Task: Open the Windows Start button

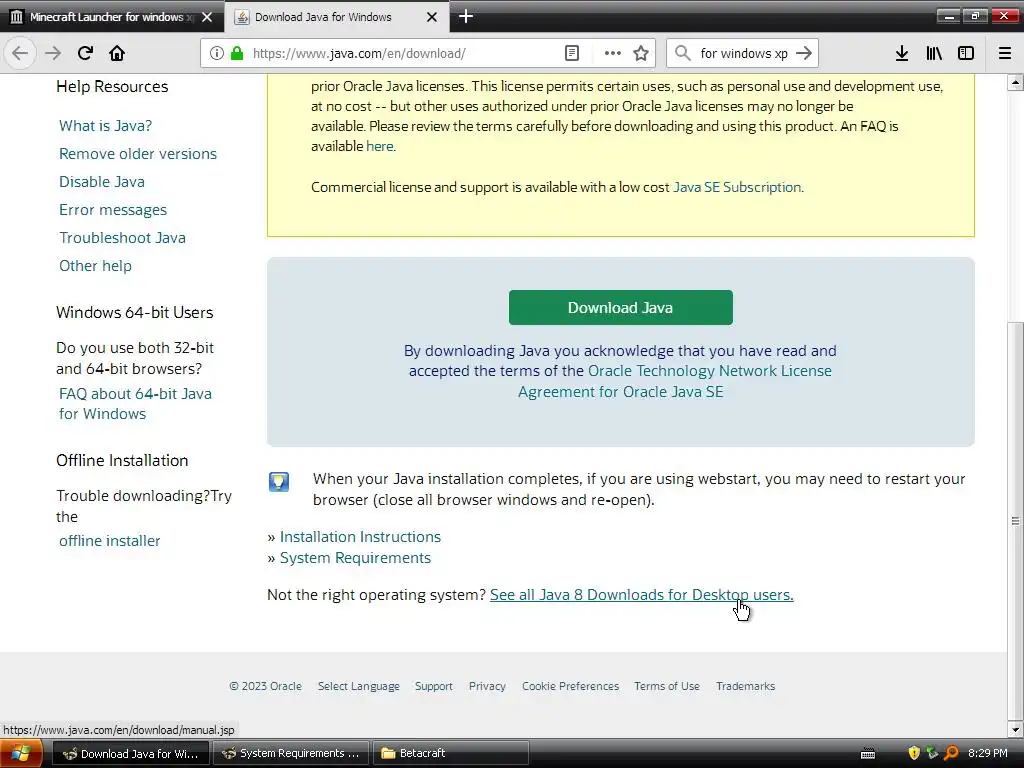Action: click(x=21, y=754)
